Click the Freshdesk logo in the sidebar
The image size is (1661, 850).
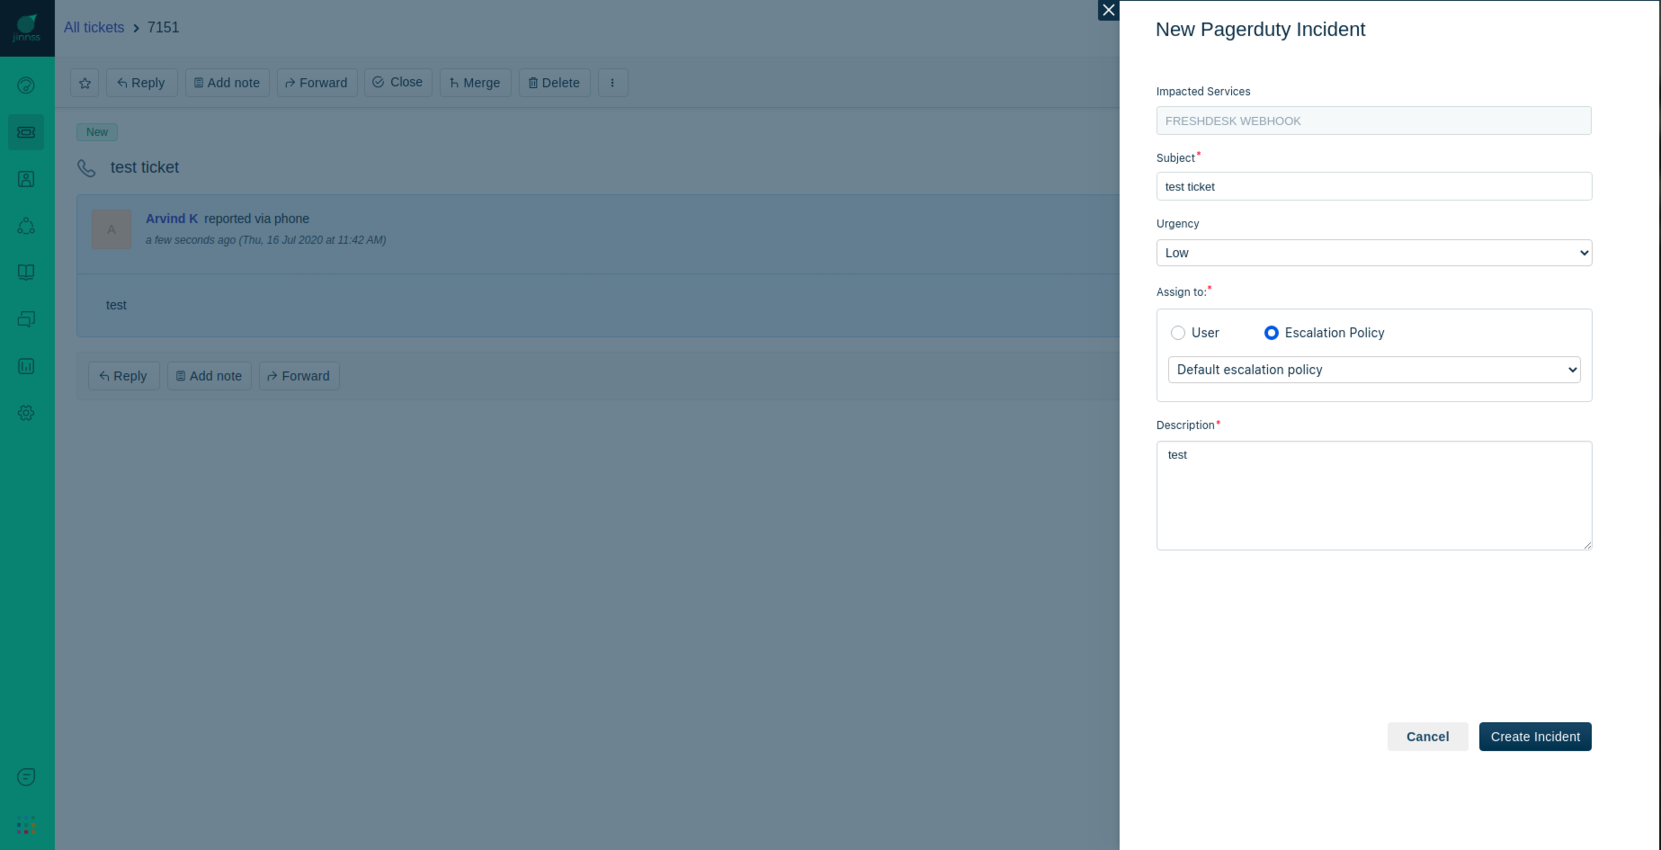pos(27,28)
